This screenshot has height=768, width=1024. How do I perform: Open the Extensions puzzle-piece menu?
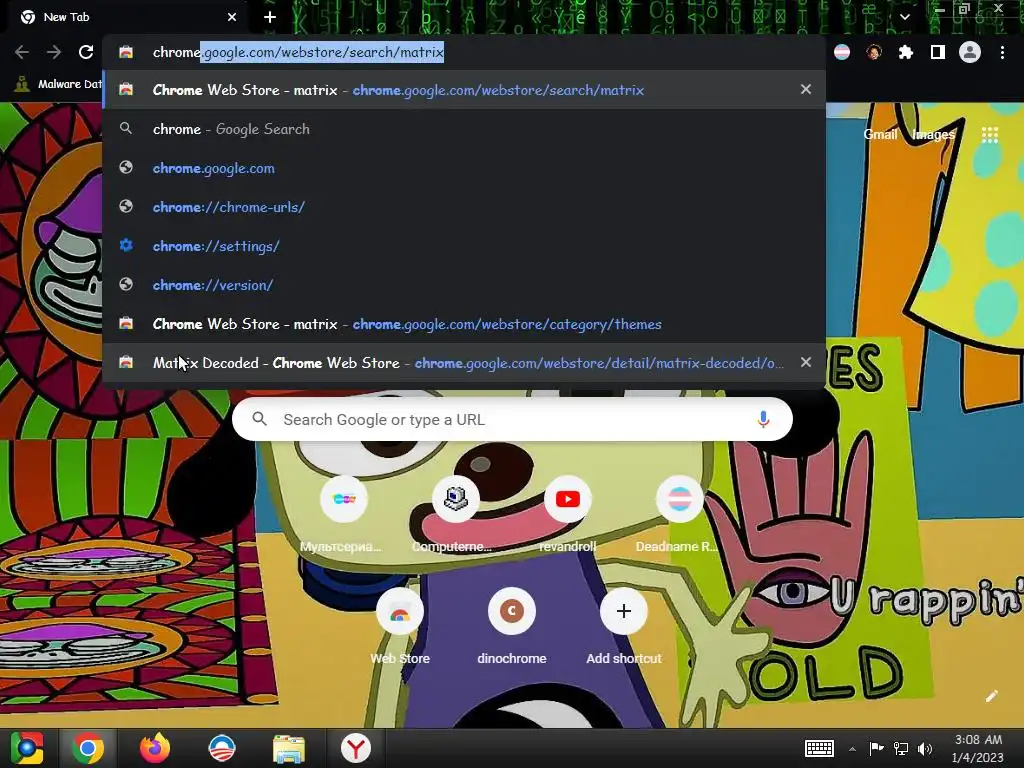(x=905, y=52)
